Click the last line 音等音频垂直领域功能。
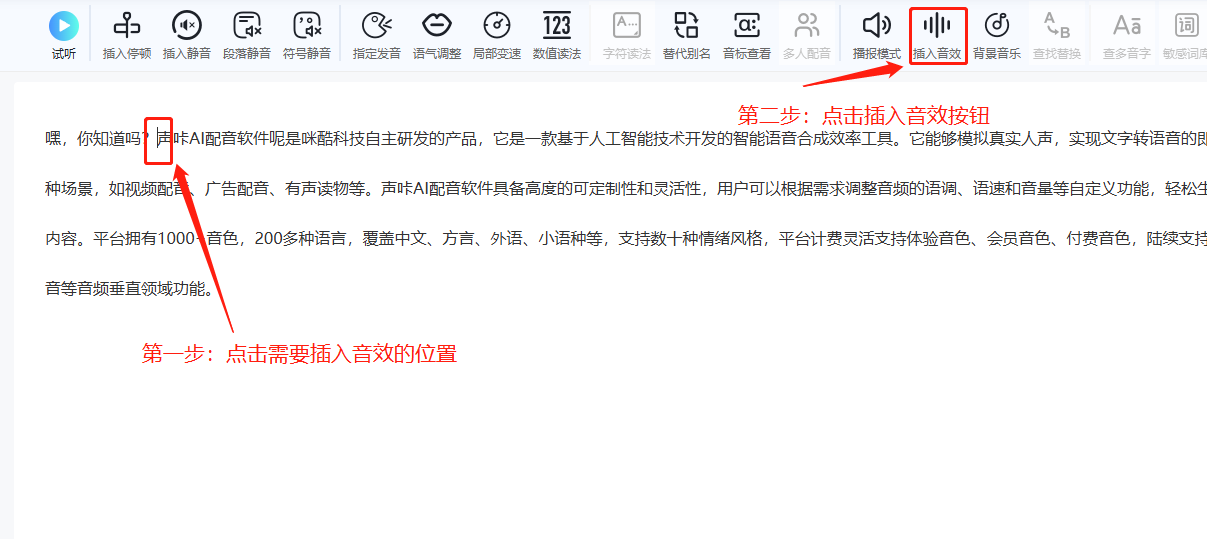Image resolution: width=1207 pixels, height=539 pixels. point(129,290)
